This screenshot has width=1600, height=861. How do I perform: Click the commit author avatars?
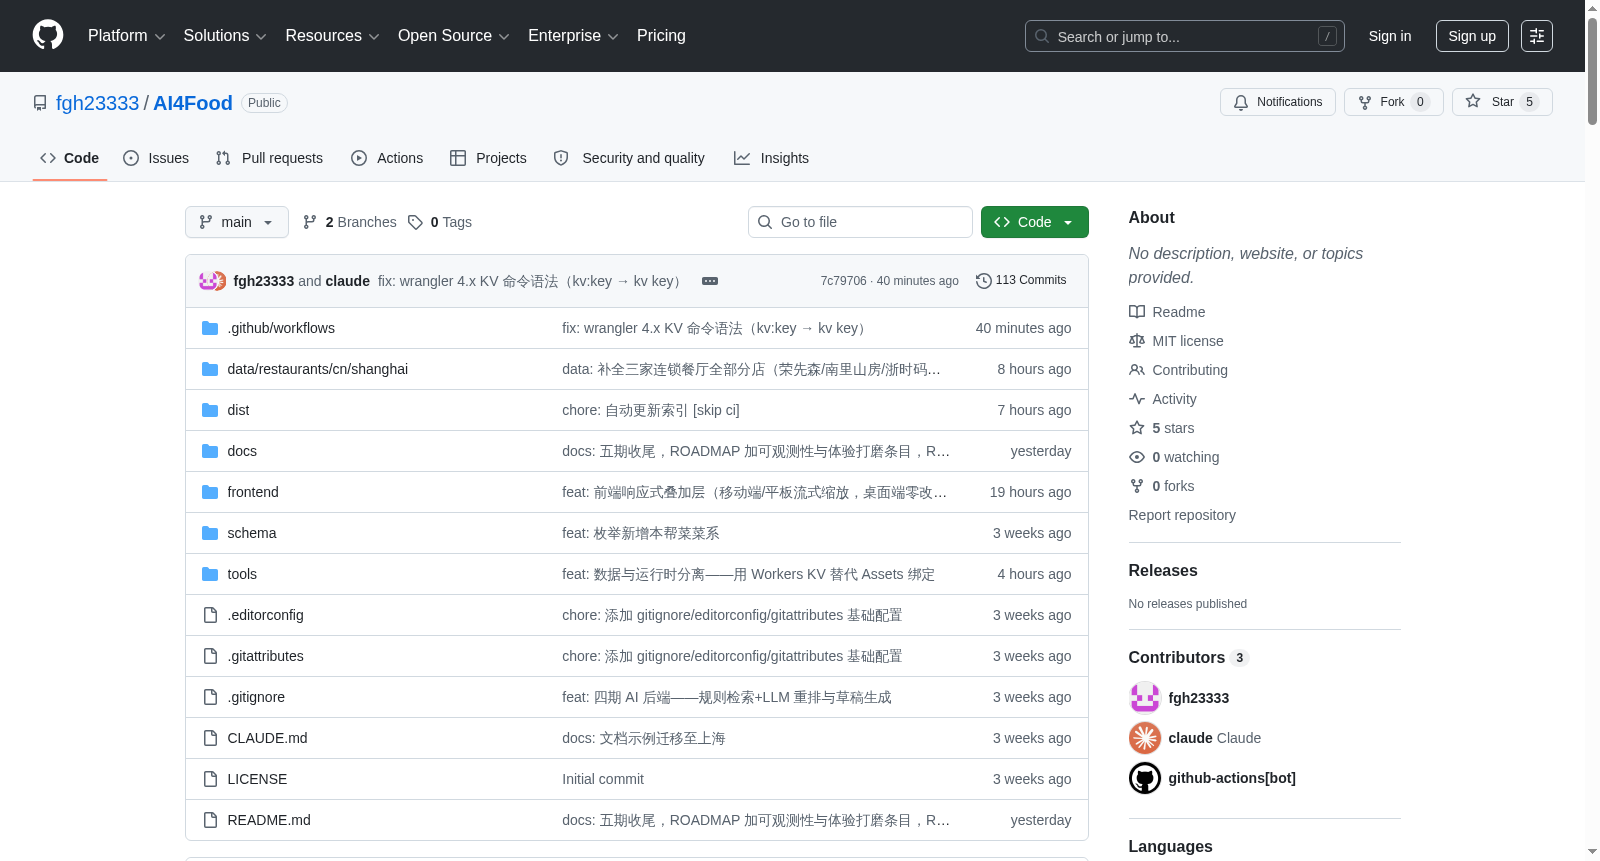tap(212, 281)
